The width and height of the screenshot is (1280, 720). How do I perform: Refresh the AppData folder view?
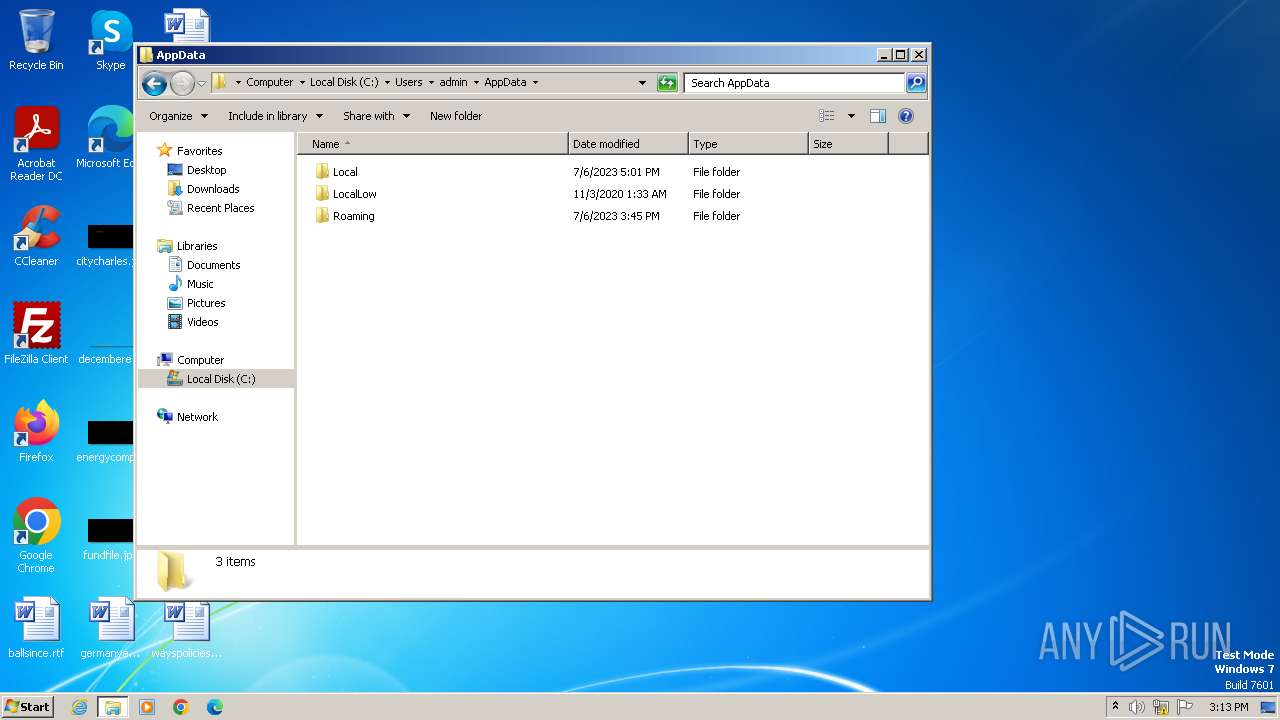pos(667,83)
